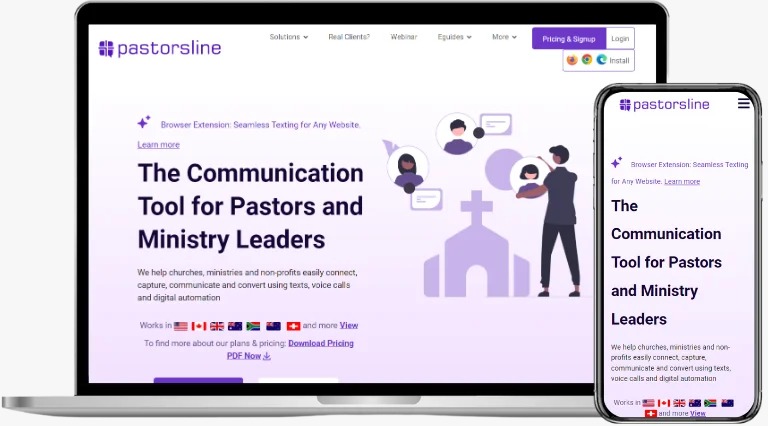Click the sparkle icon beside Browser Extension text
Screen dimensions: 768x426
point(144,123)
